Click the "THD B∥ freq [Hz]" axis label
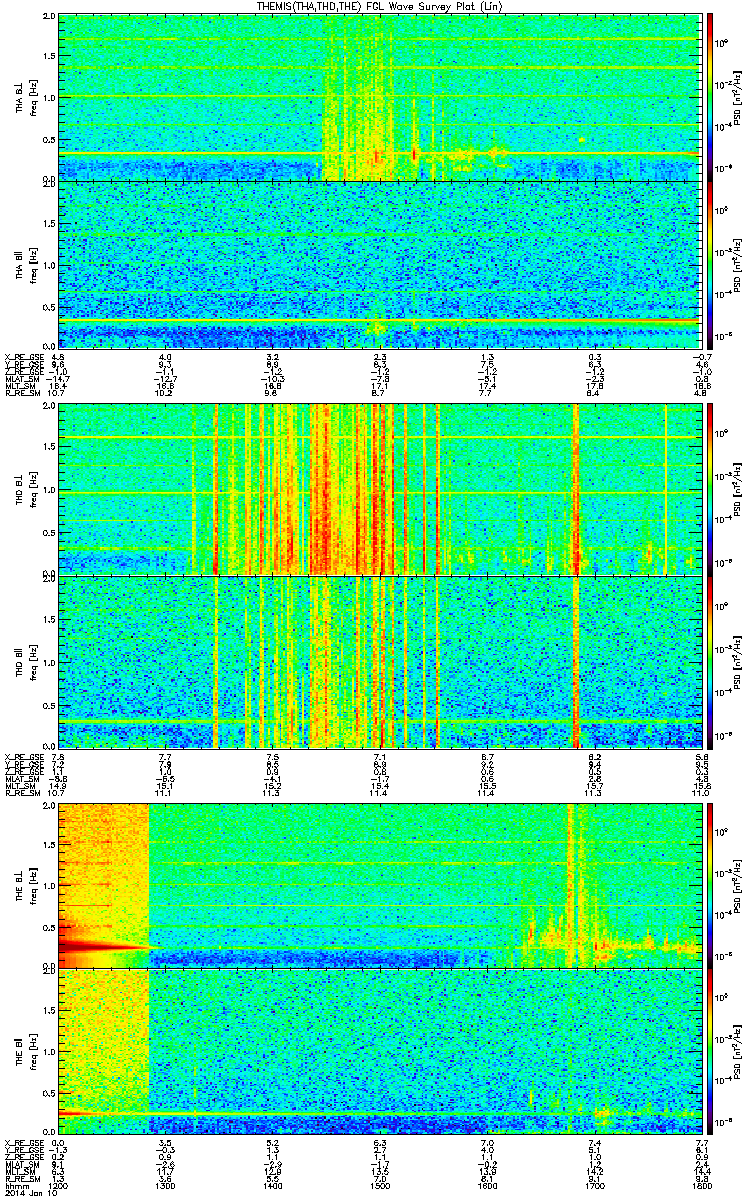Image resolution: width=750 pixels, height=1200 pixels. [24, 661]
